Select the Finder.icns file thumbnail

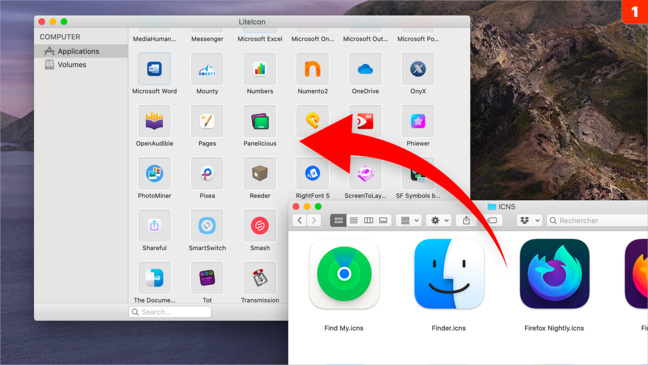point(449,274)
